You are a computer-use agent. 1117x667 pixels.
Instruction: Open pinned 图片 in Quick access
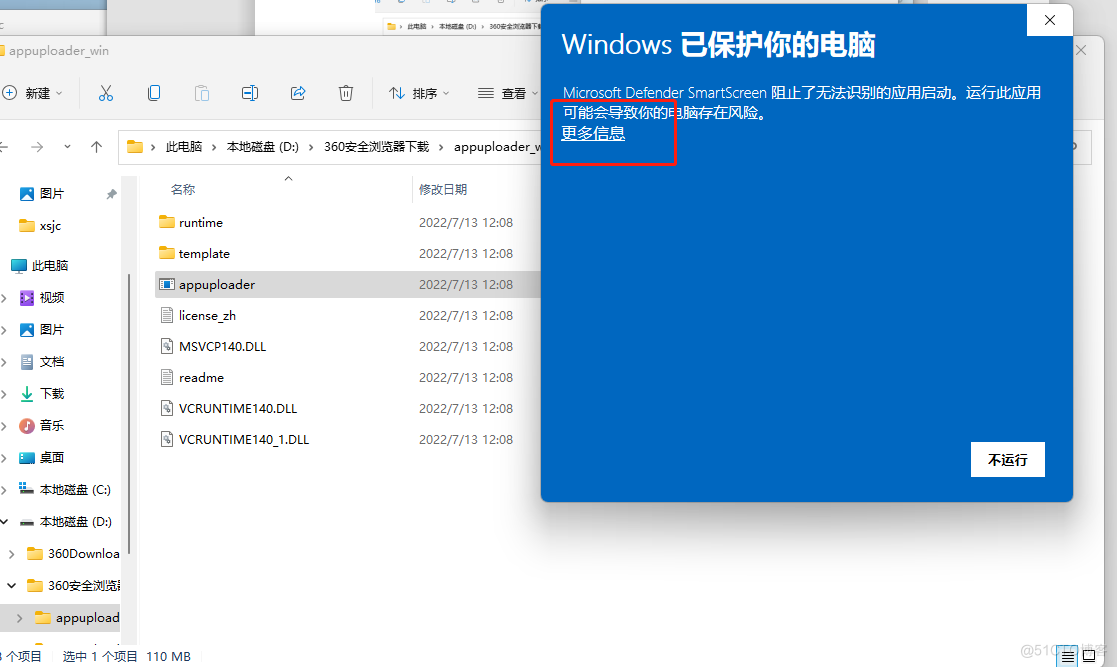(x=51, y=194)
